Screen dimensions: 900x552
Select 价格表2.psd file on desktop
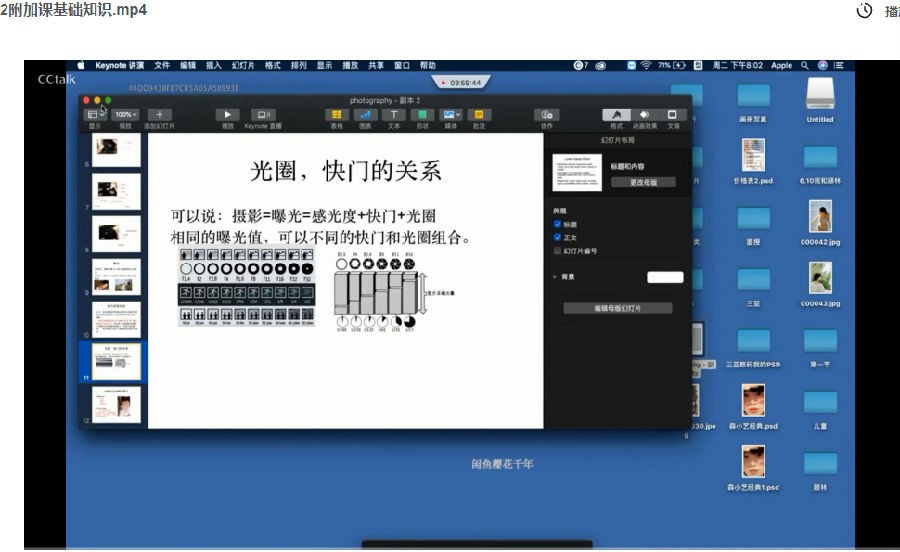pyautogui.click(x=753, y=156)
